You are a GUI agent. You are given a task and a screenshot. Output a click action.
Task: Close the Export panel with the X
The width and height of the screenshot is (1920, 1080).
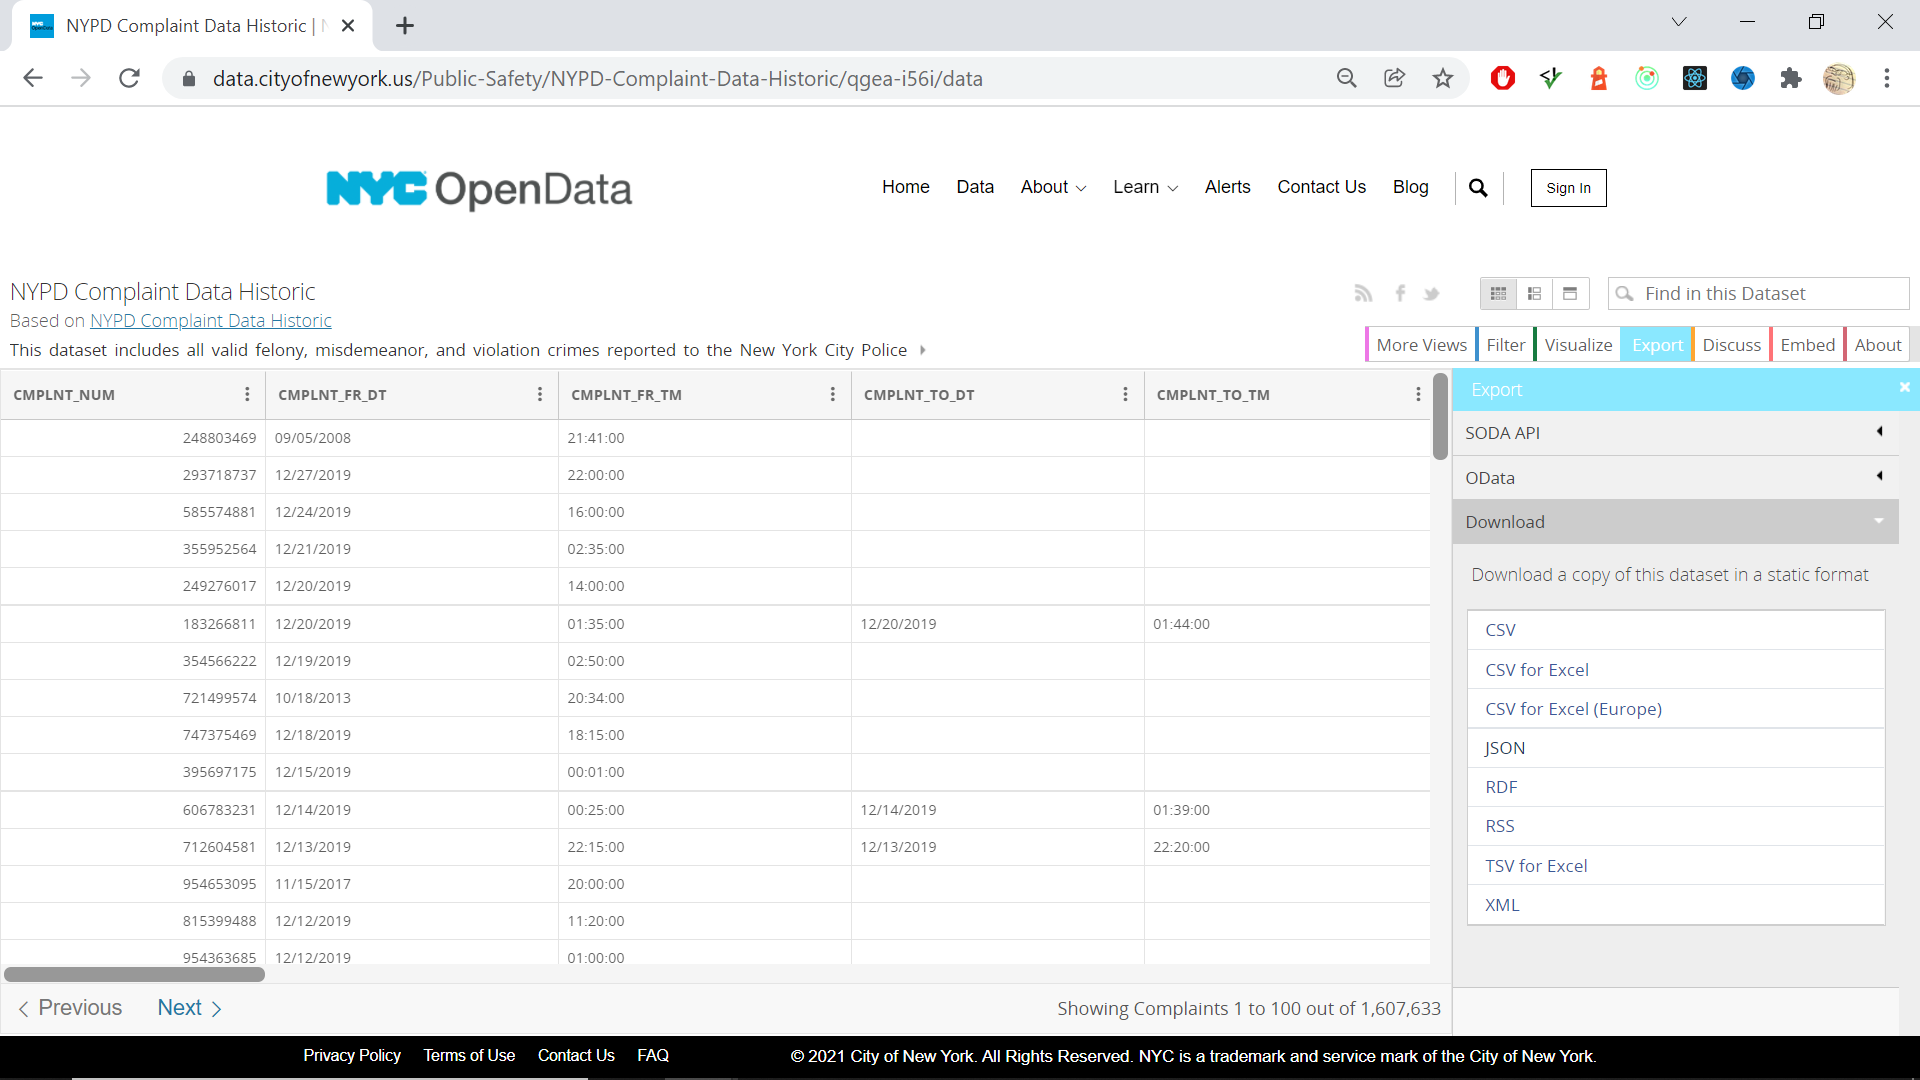(1905, 387)
